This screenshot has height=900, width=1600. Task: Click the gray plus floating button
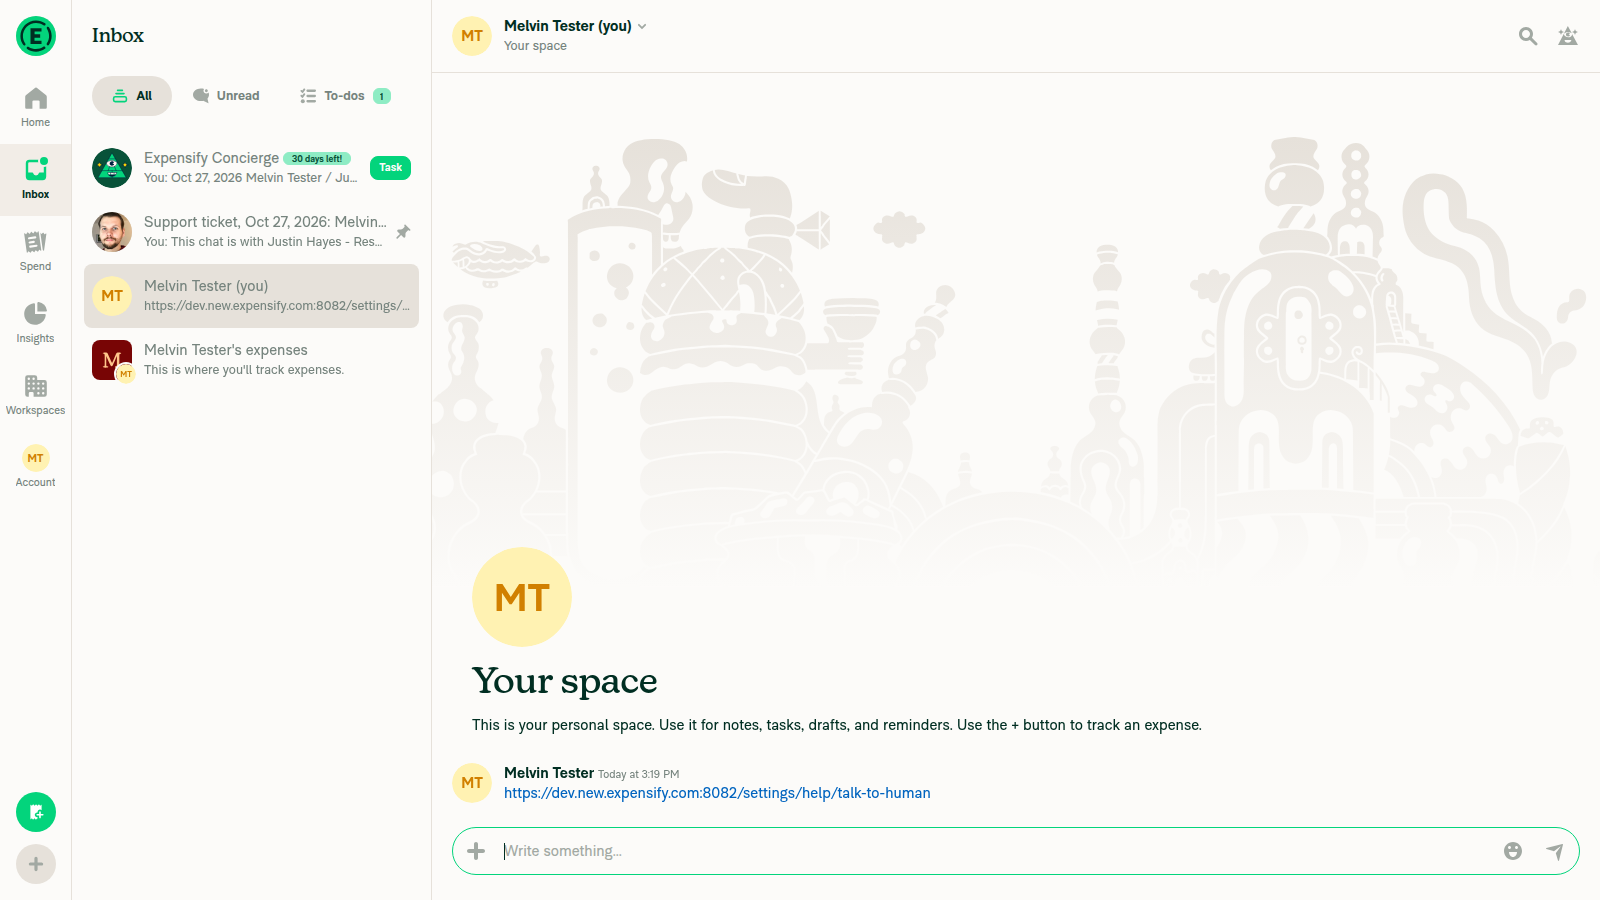36,864
